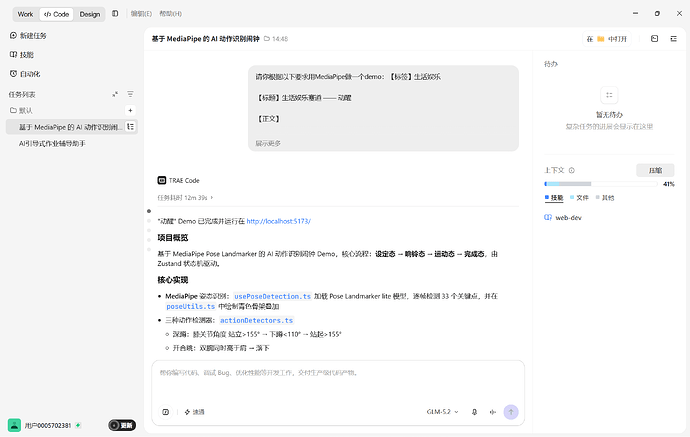Open the usePoseDetection.ts file link
The image size is (690, 437).
272,296
